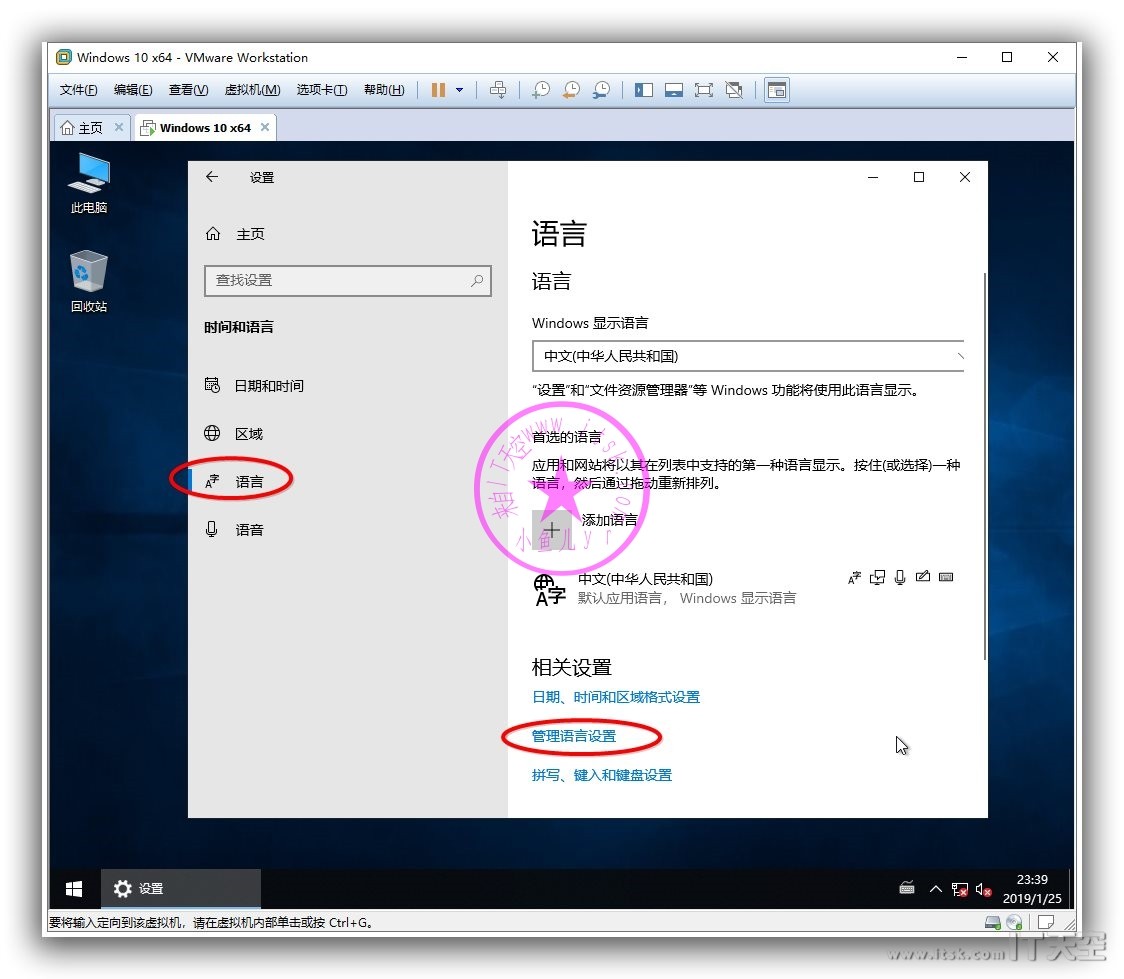Pause the virtual machine with the toolbar button
Image resolution: width=1124 pixels, height=979 pixels.
pos(438,90)
